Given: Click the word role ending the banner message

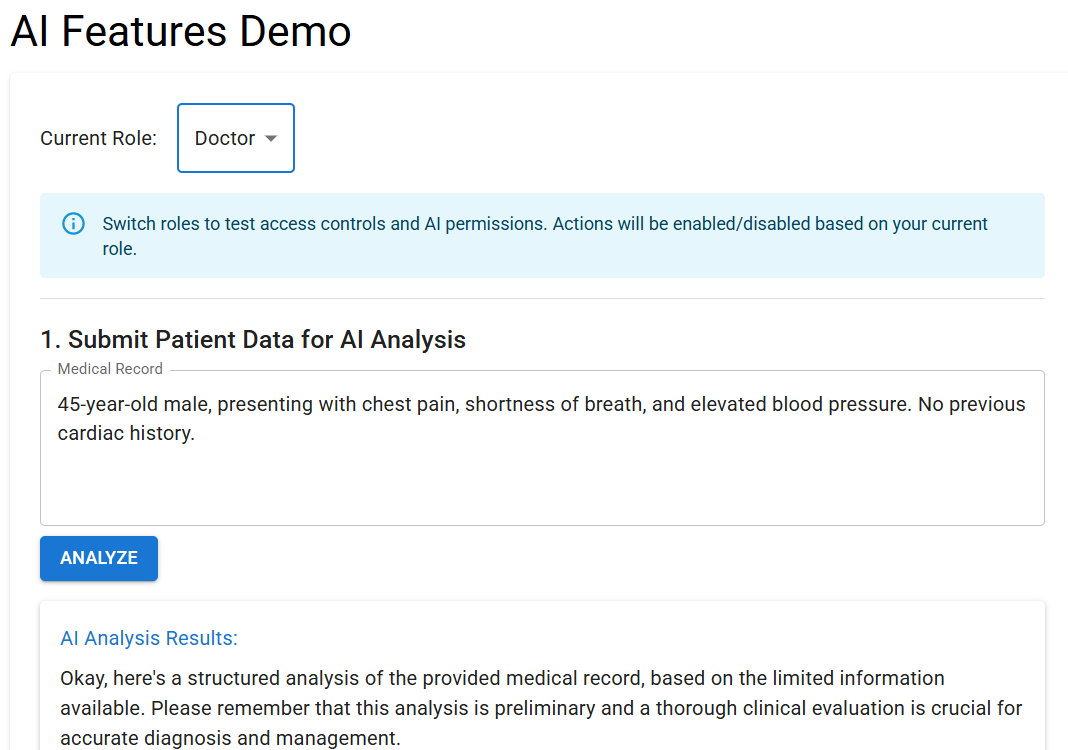Looking at the screenshot, I should click(119, 249).
